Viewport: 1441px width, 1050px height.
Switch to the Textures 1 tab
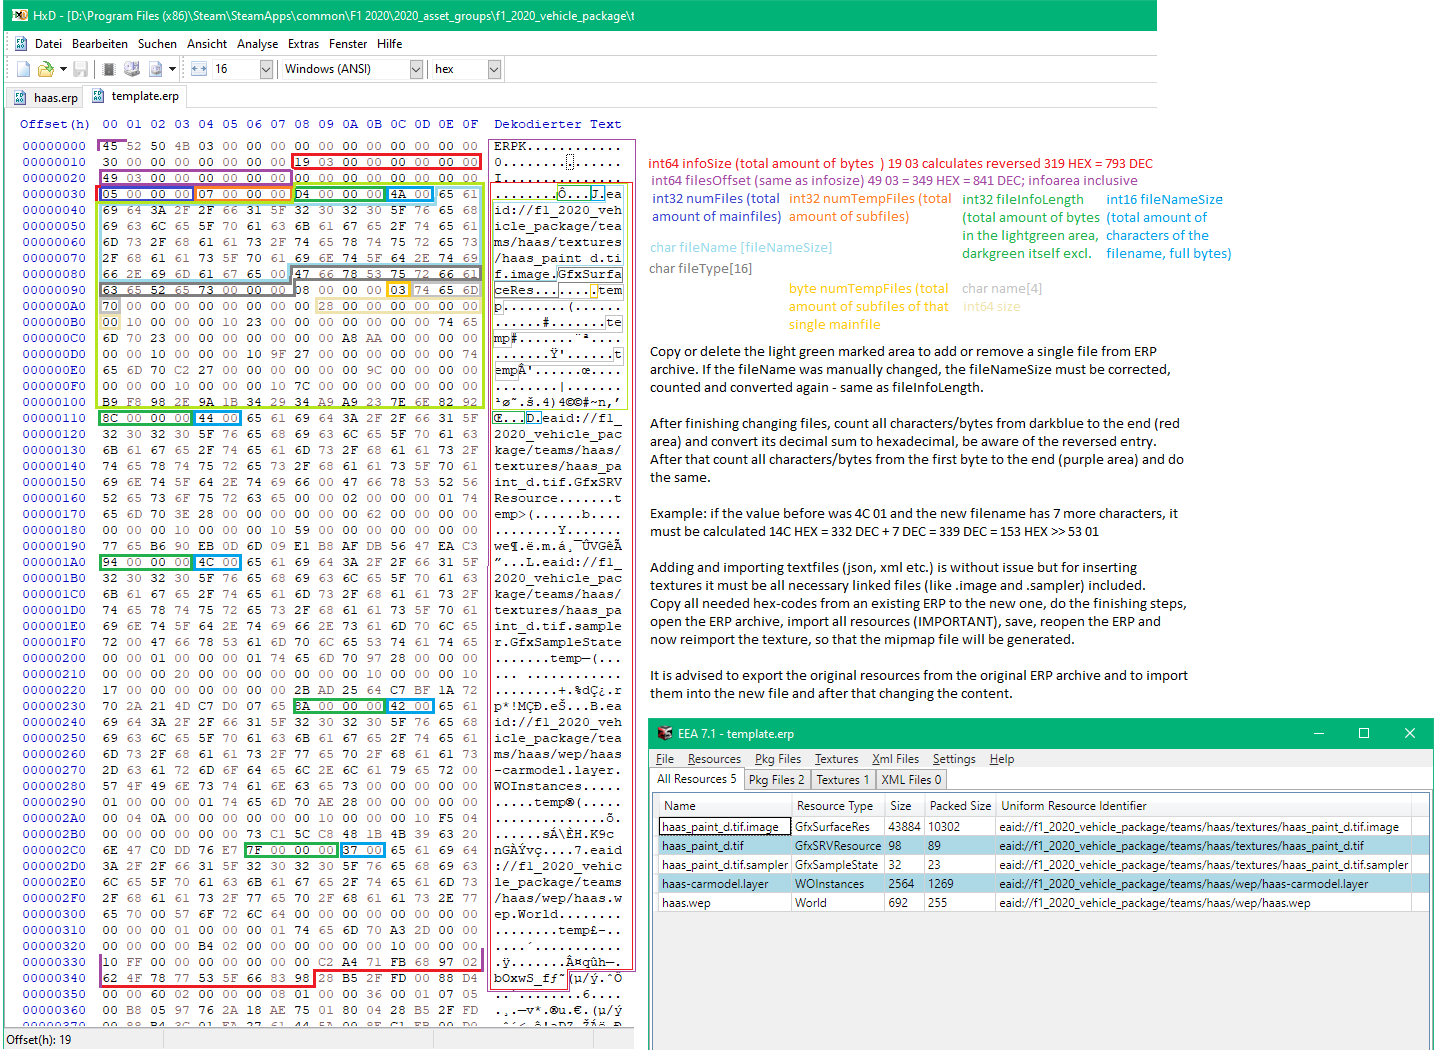point(843,780)
